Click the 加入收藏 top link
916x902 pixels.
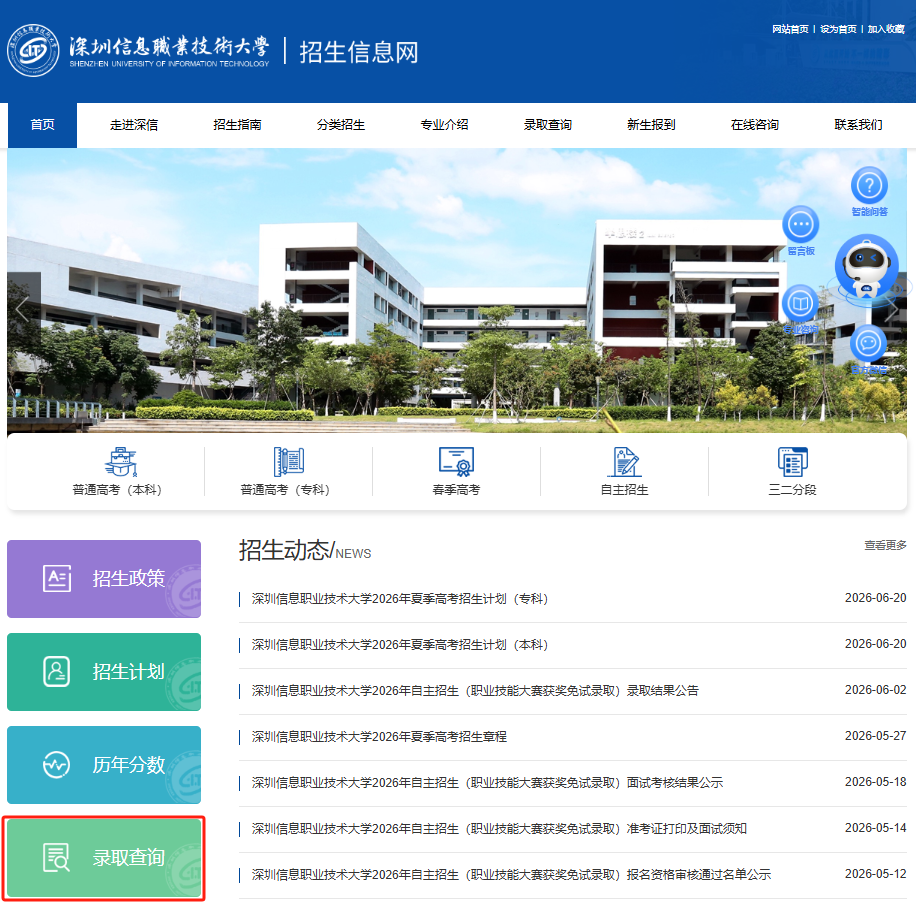(x=886, y=29)
